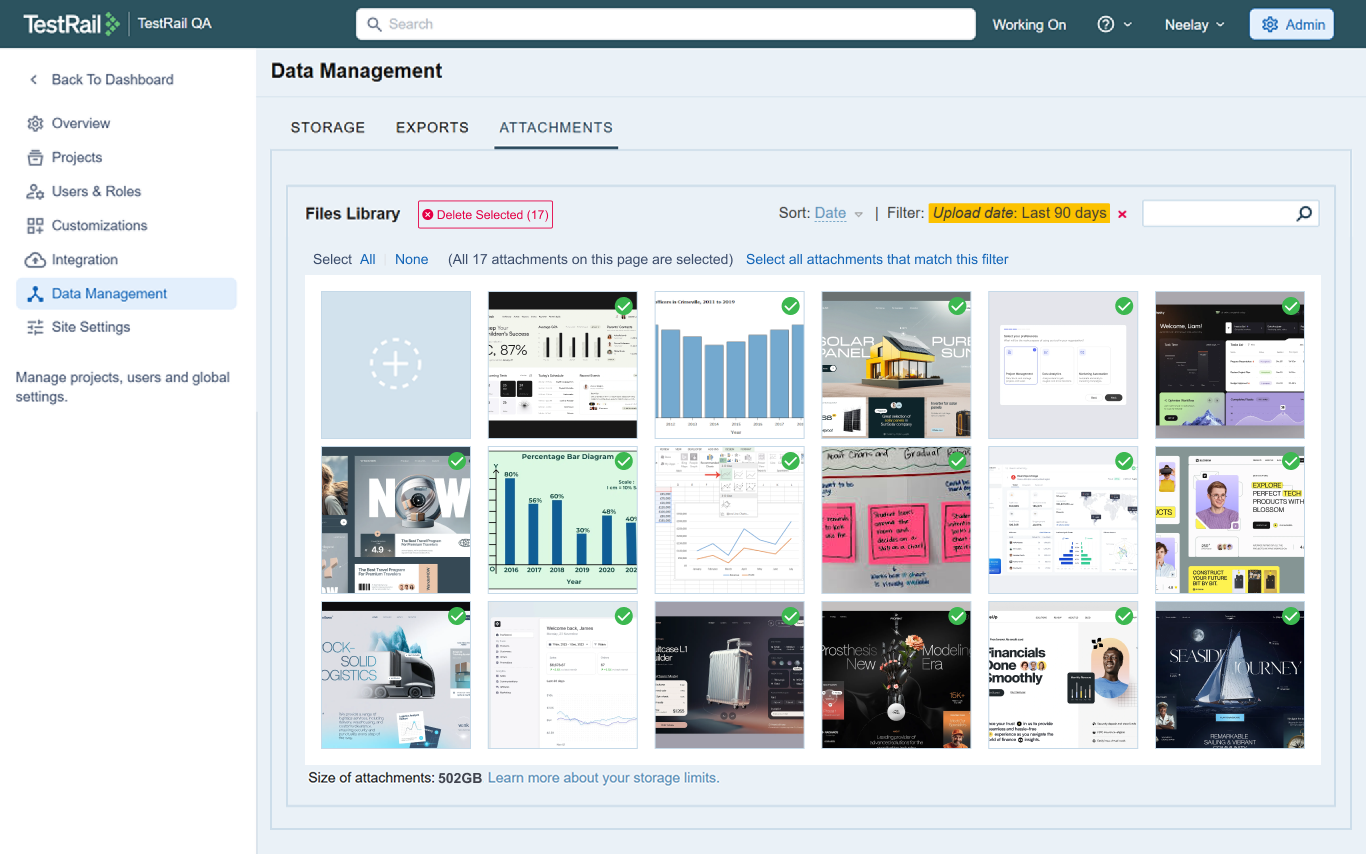Switch to the Exports tab
Screen dimensions: 1366x854
(x=432, y=127)
